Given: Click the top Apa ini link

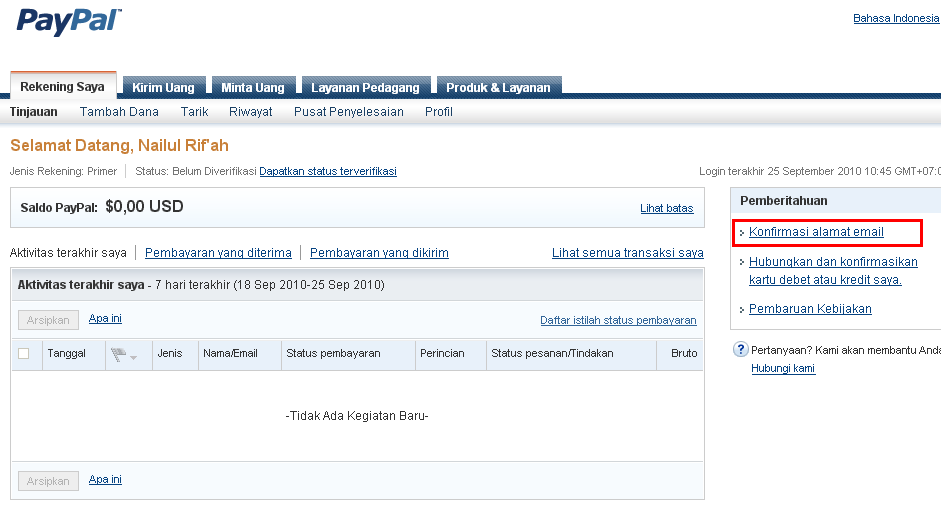Looking at the screenshot, I should click(105, 318).
